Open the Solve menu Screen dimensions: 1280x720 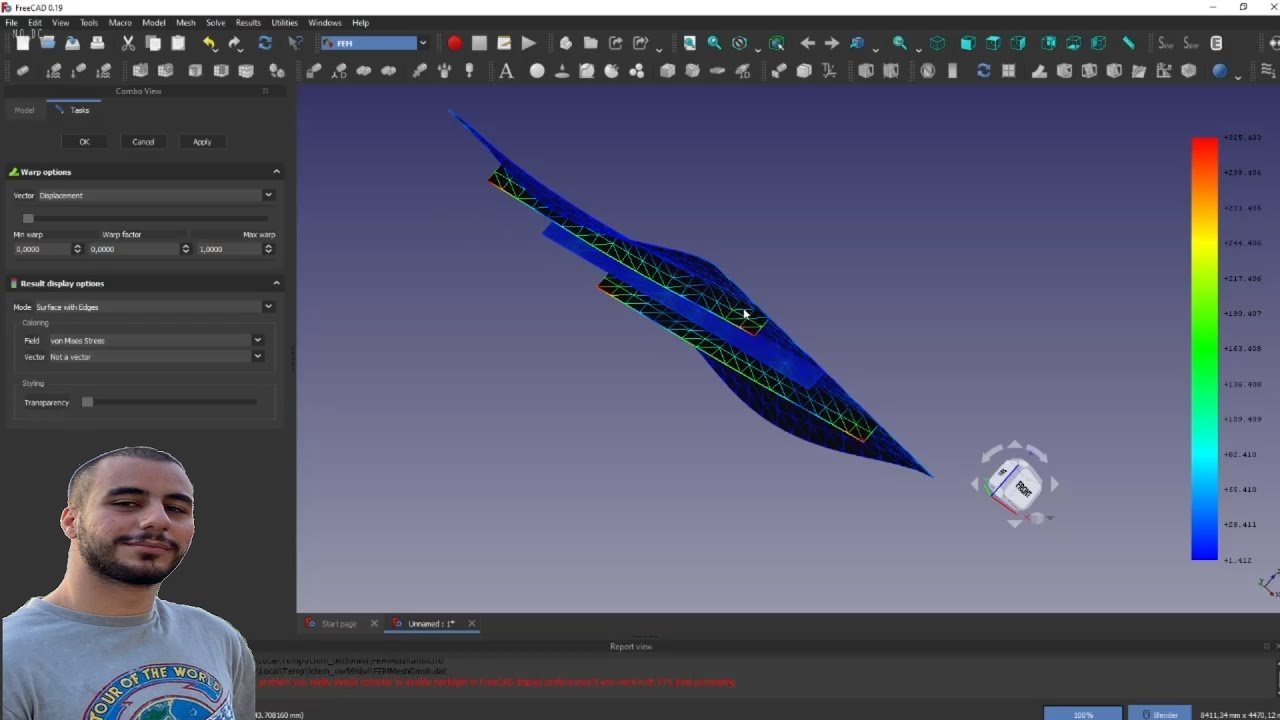[215, 22]
